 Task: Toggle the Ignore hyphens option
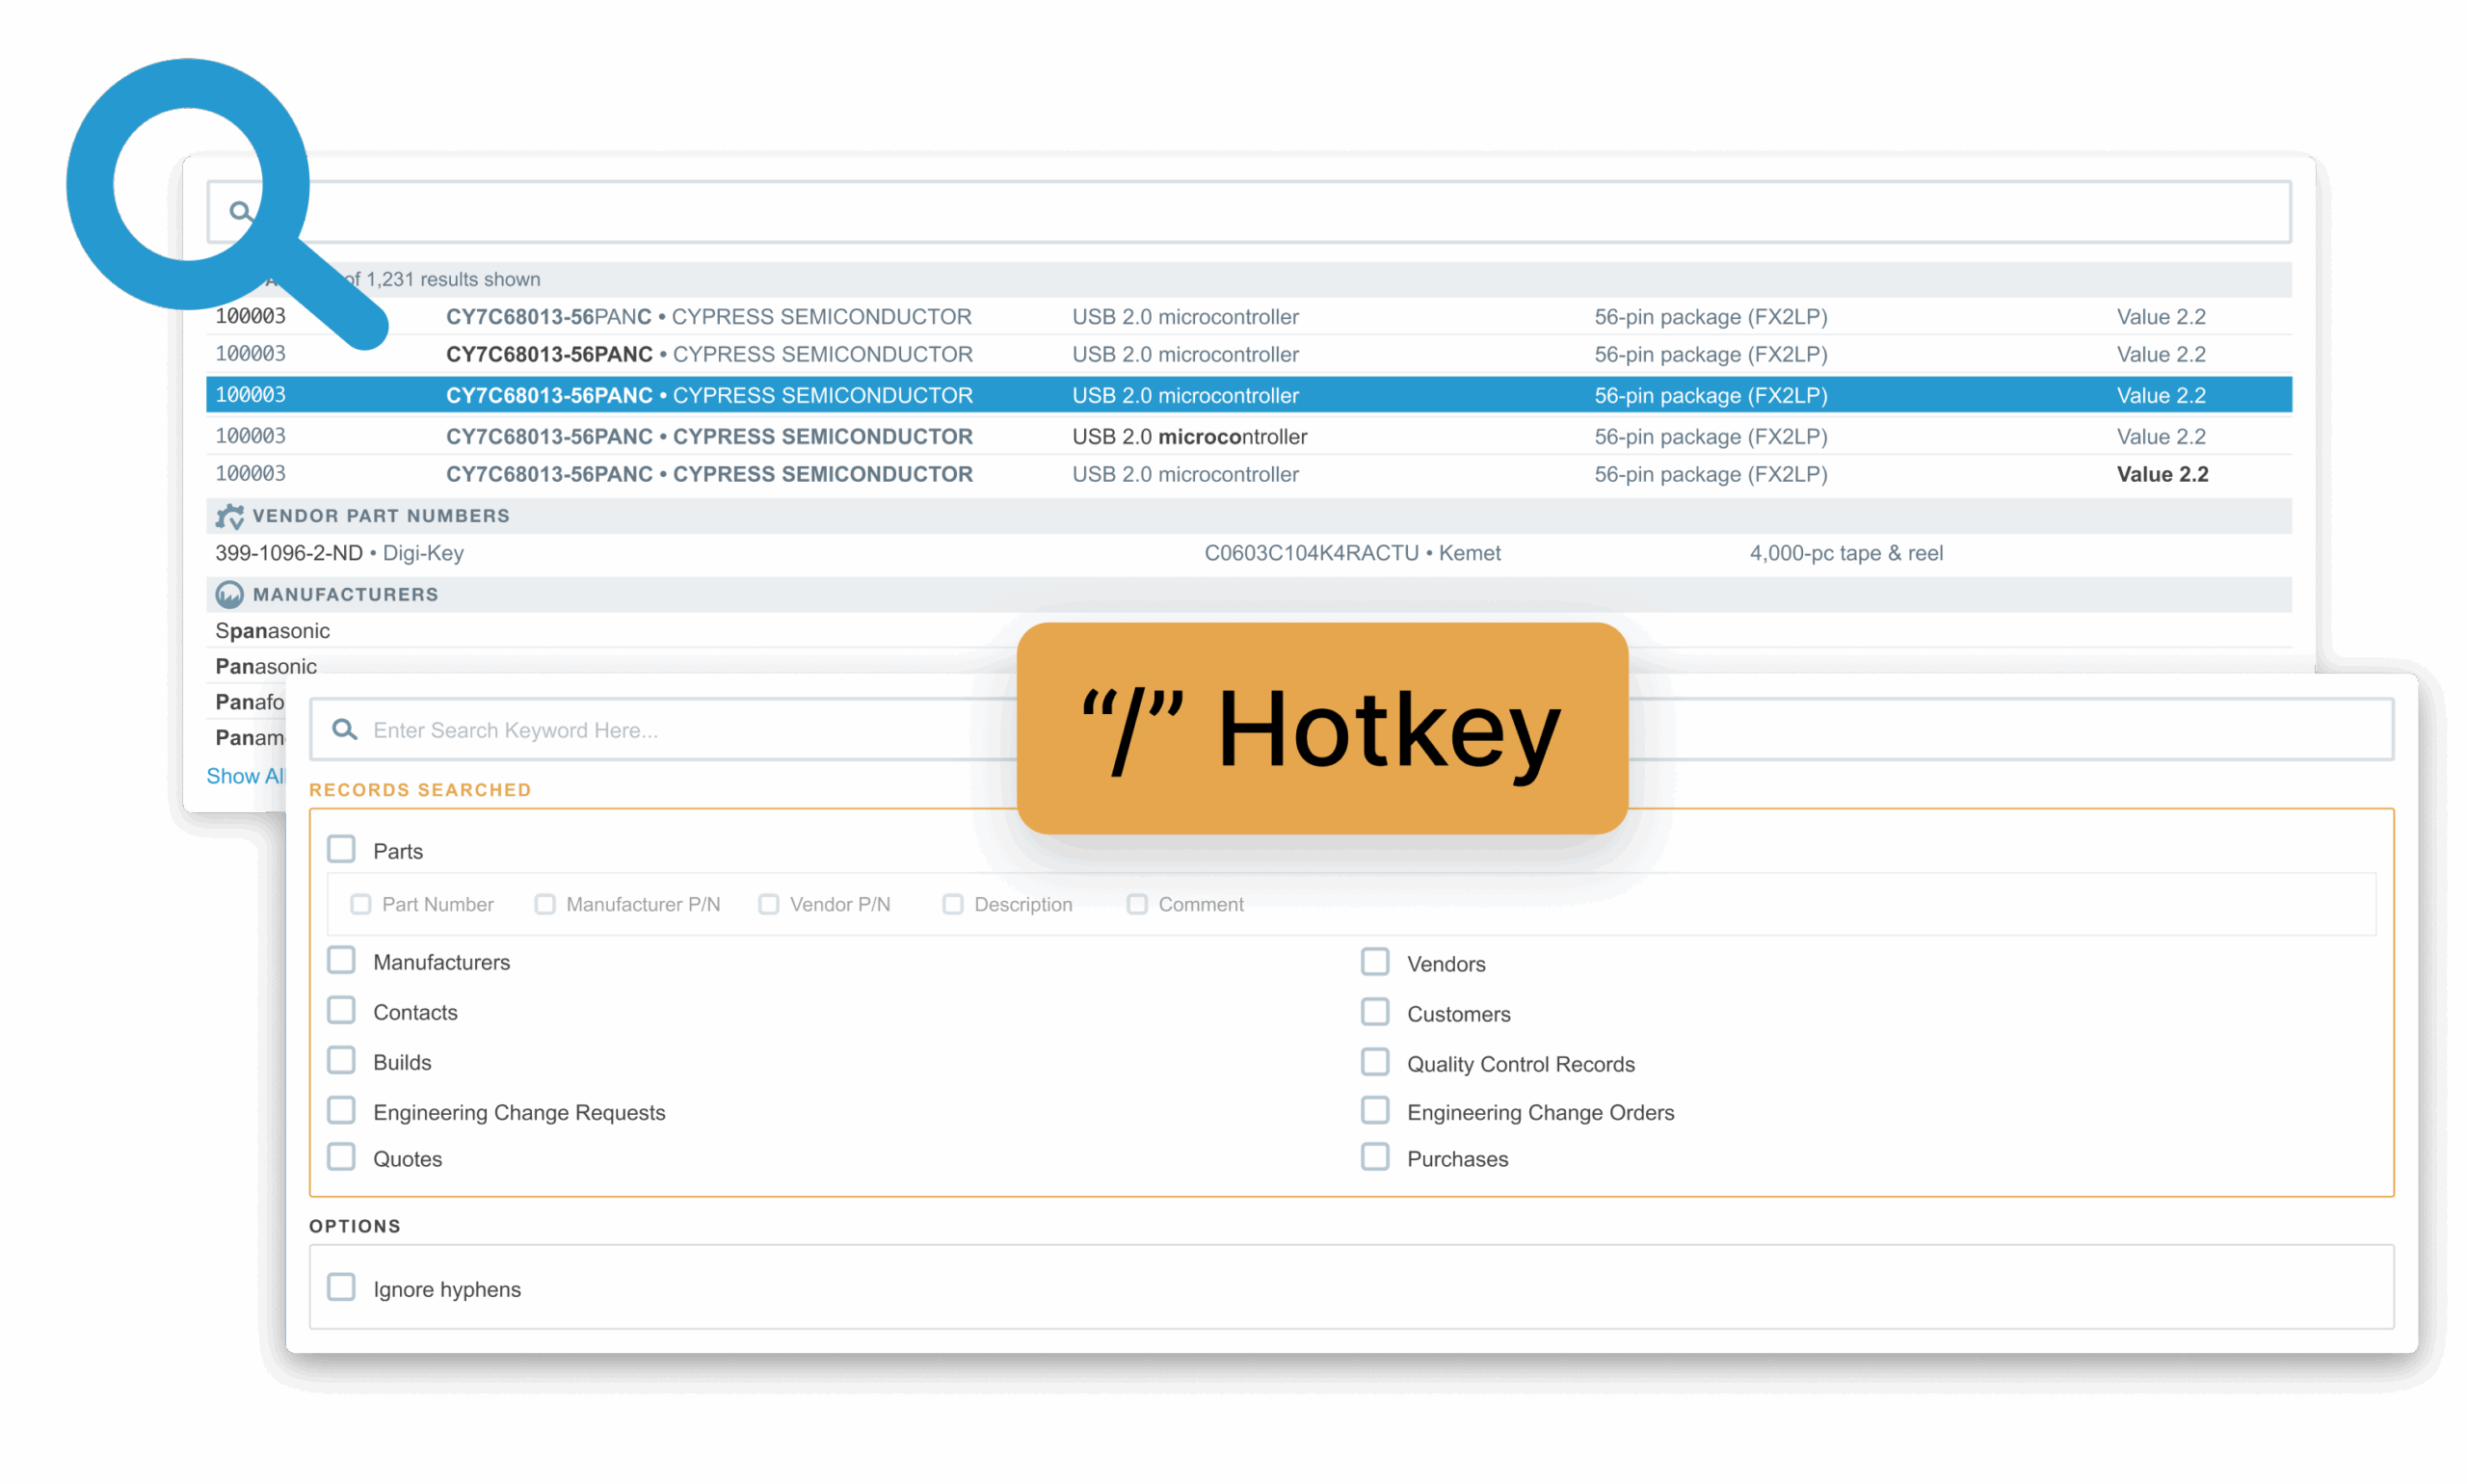341,1287
